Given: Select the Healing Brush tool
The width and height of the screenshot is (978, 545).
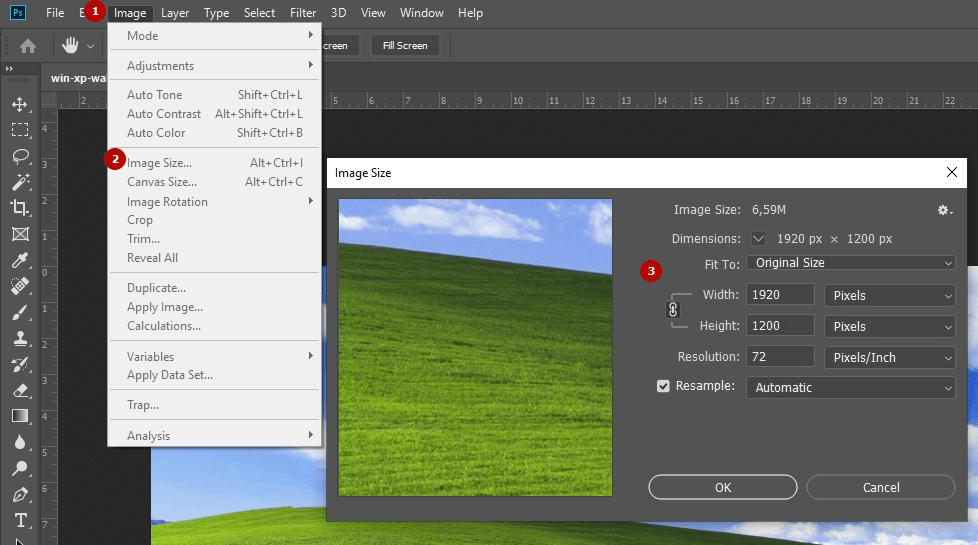Looking at the screenshot, I should (19, 286).
